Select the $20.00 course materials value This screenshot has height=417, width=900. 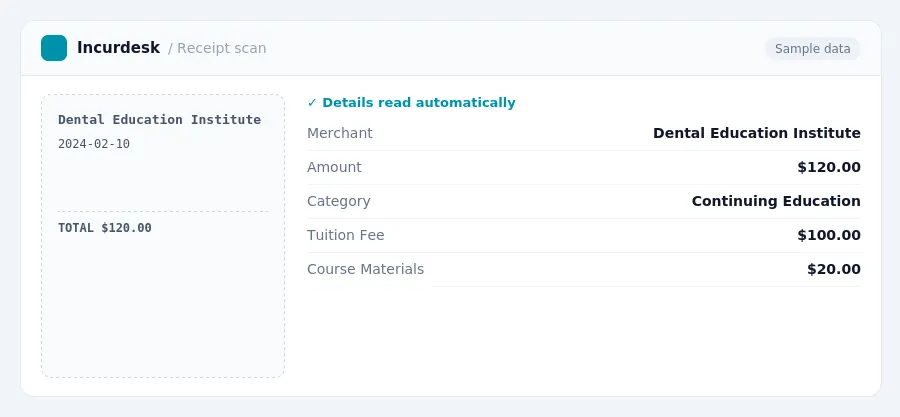point(834,269)
